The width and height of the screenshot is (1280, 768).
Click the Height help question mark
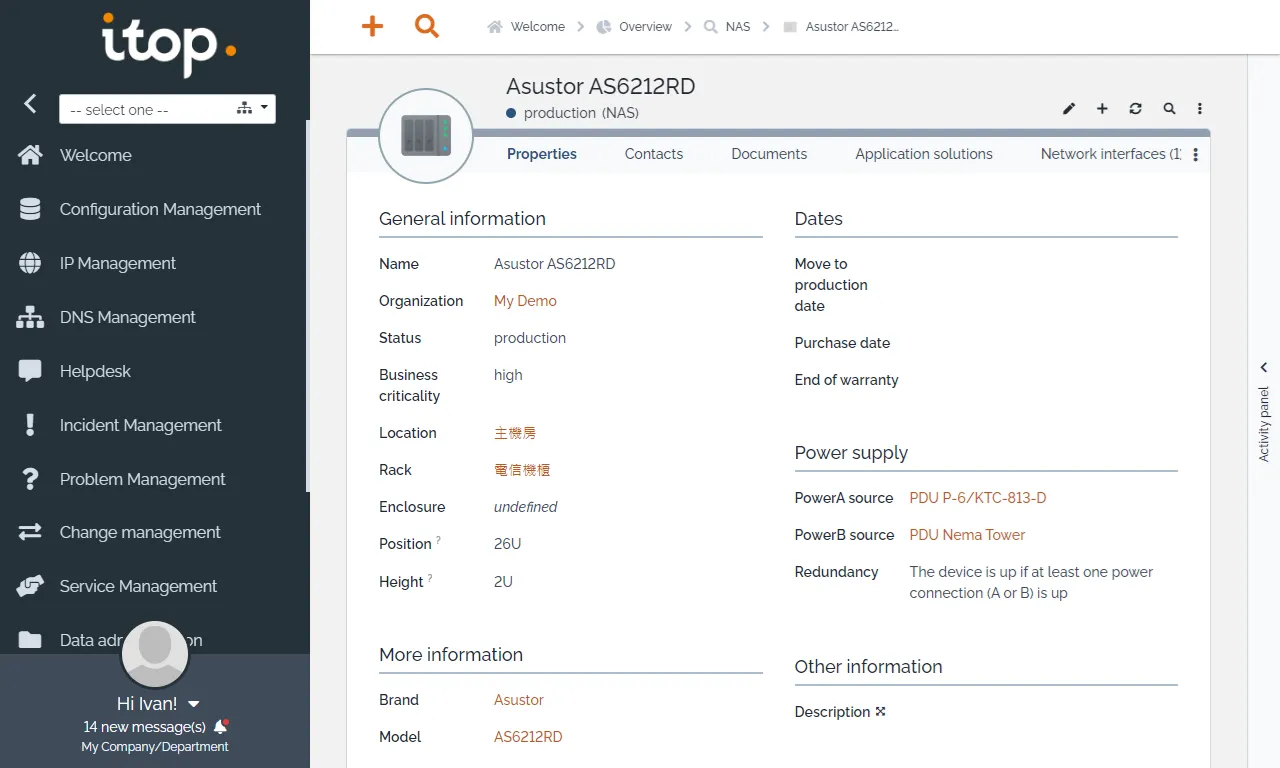click(x=430, y=577)
